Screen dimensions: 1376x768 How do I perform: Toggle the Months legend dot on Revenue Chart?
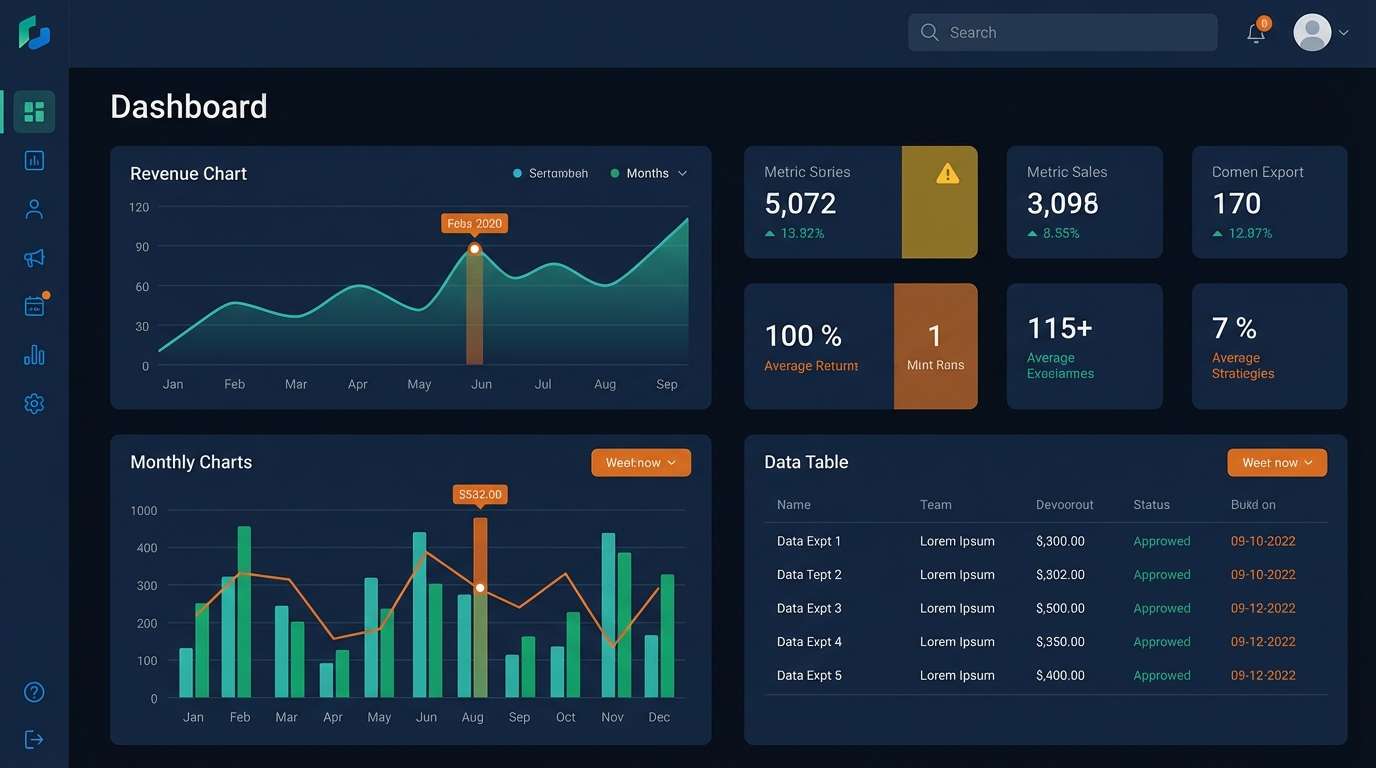[x=618, y=173]
